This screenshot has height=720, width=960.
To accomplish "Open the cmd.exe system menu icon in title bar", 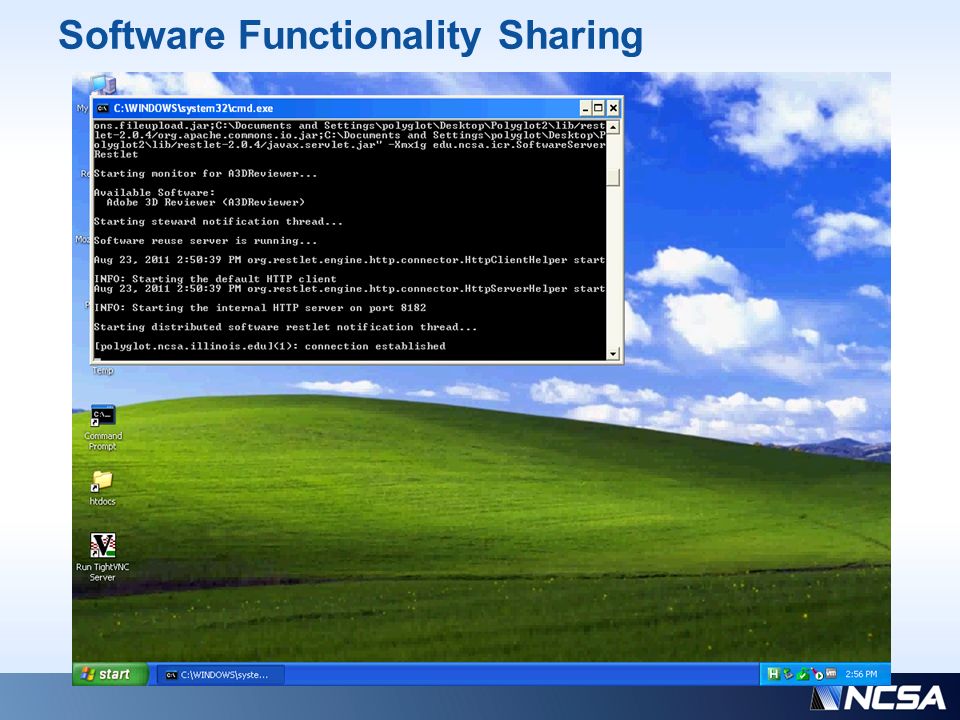I will pos(103,108).
